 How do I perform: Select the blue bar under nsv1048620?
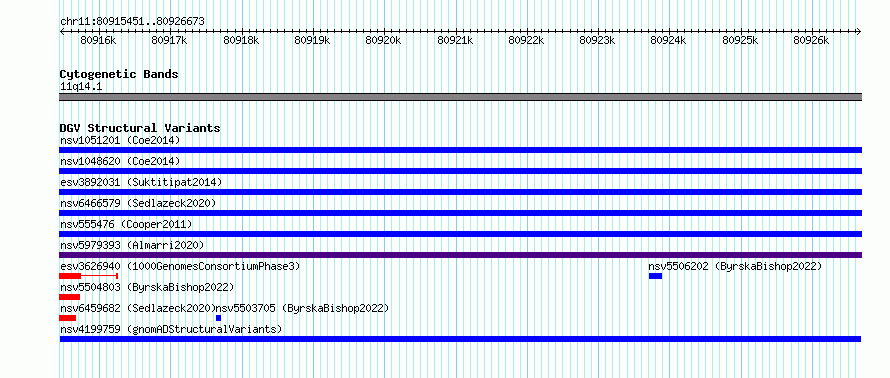(460, 171)
